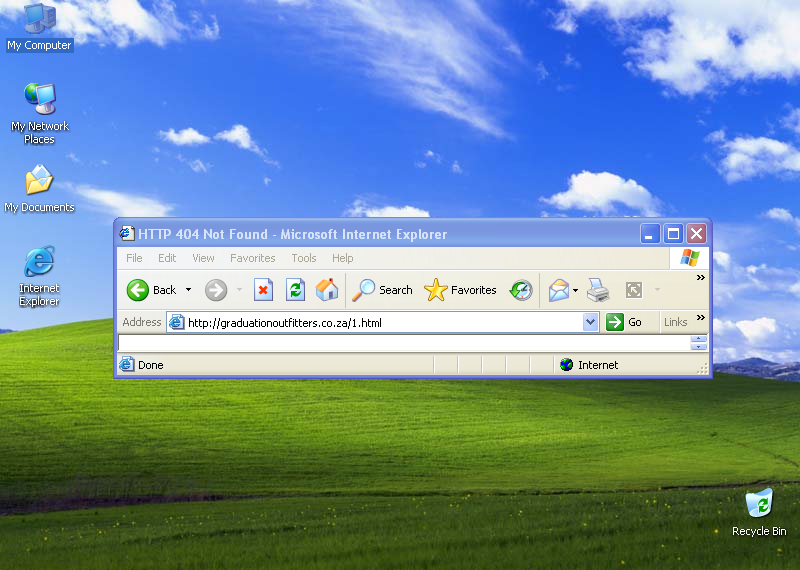Click the Internet zone globe icon

(x=566, y=364)
